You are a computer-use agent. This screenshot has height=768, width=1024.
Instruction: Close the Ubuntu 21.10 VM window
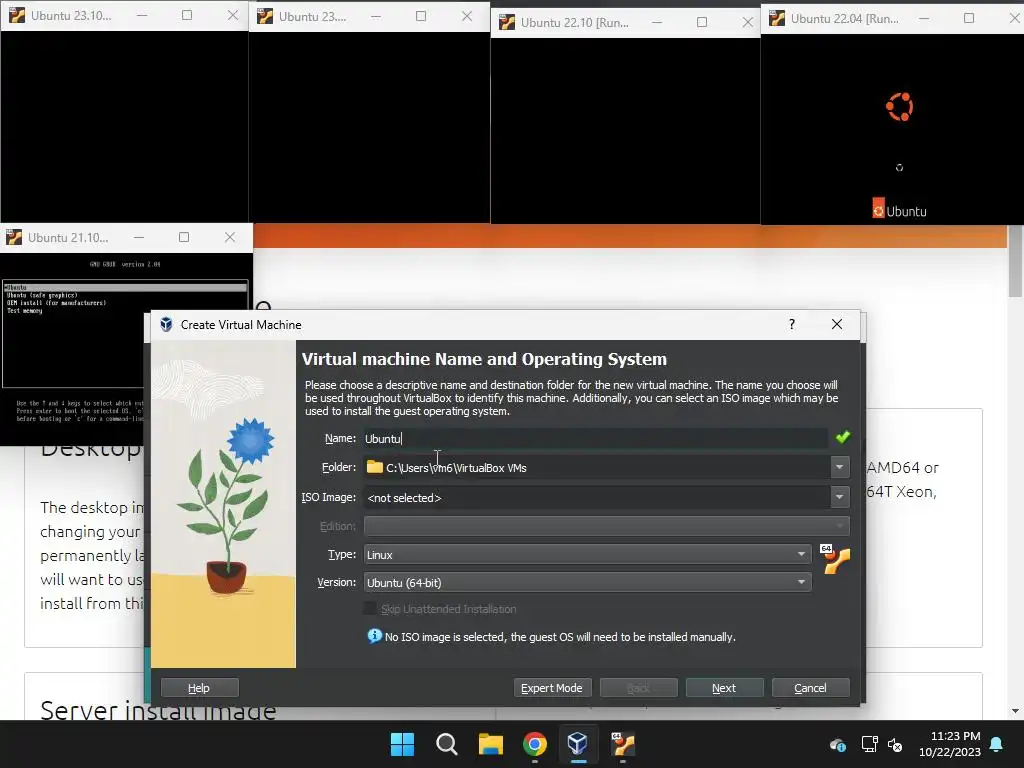pyautogui.click(x=230, y=237)
